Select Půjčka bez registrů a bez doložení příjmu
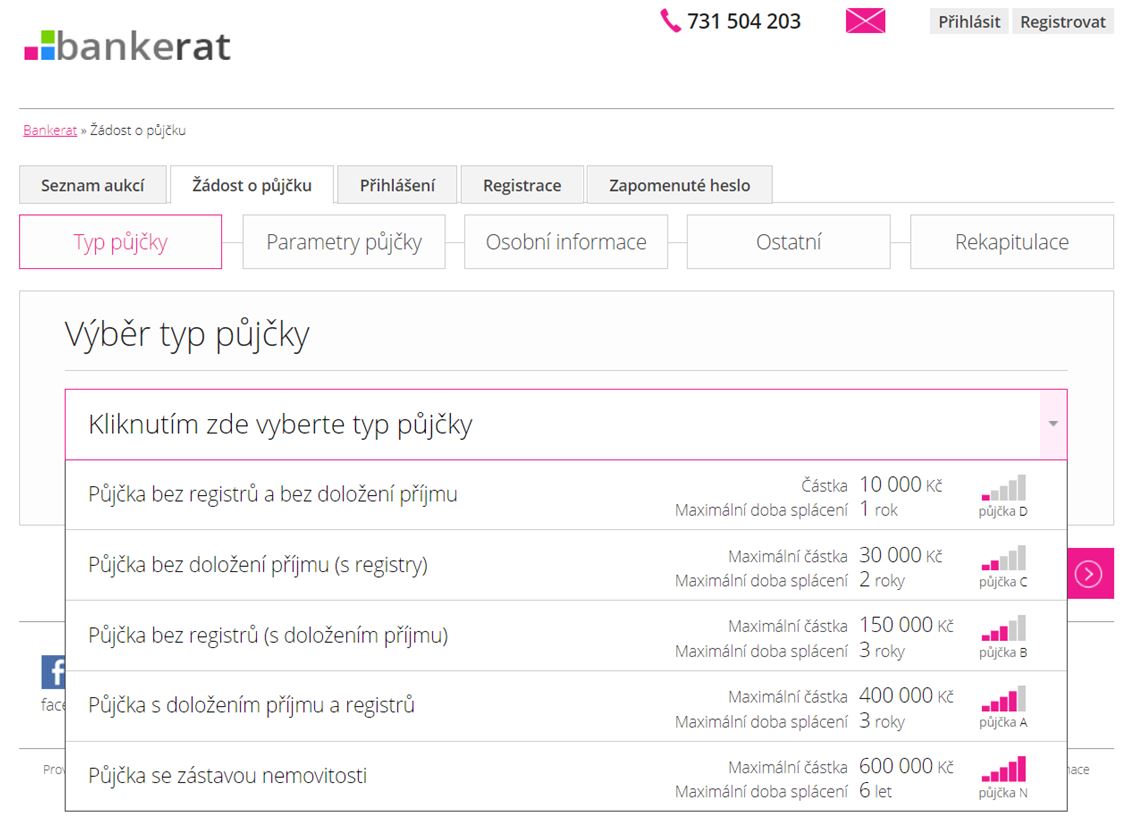The image size is (1135, 822). tap(273, 495)
